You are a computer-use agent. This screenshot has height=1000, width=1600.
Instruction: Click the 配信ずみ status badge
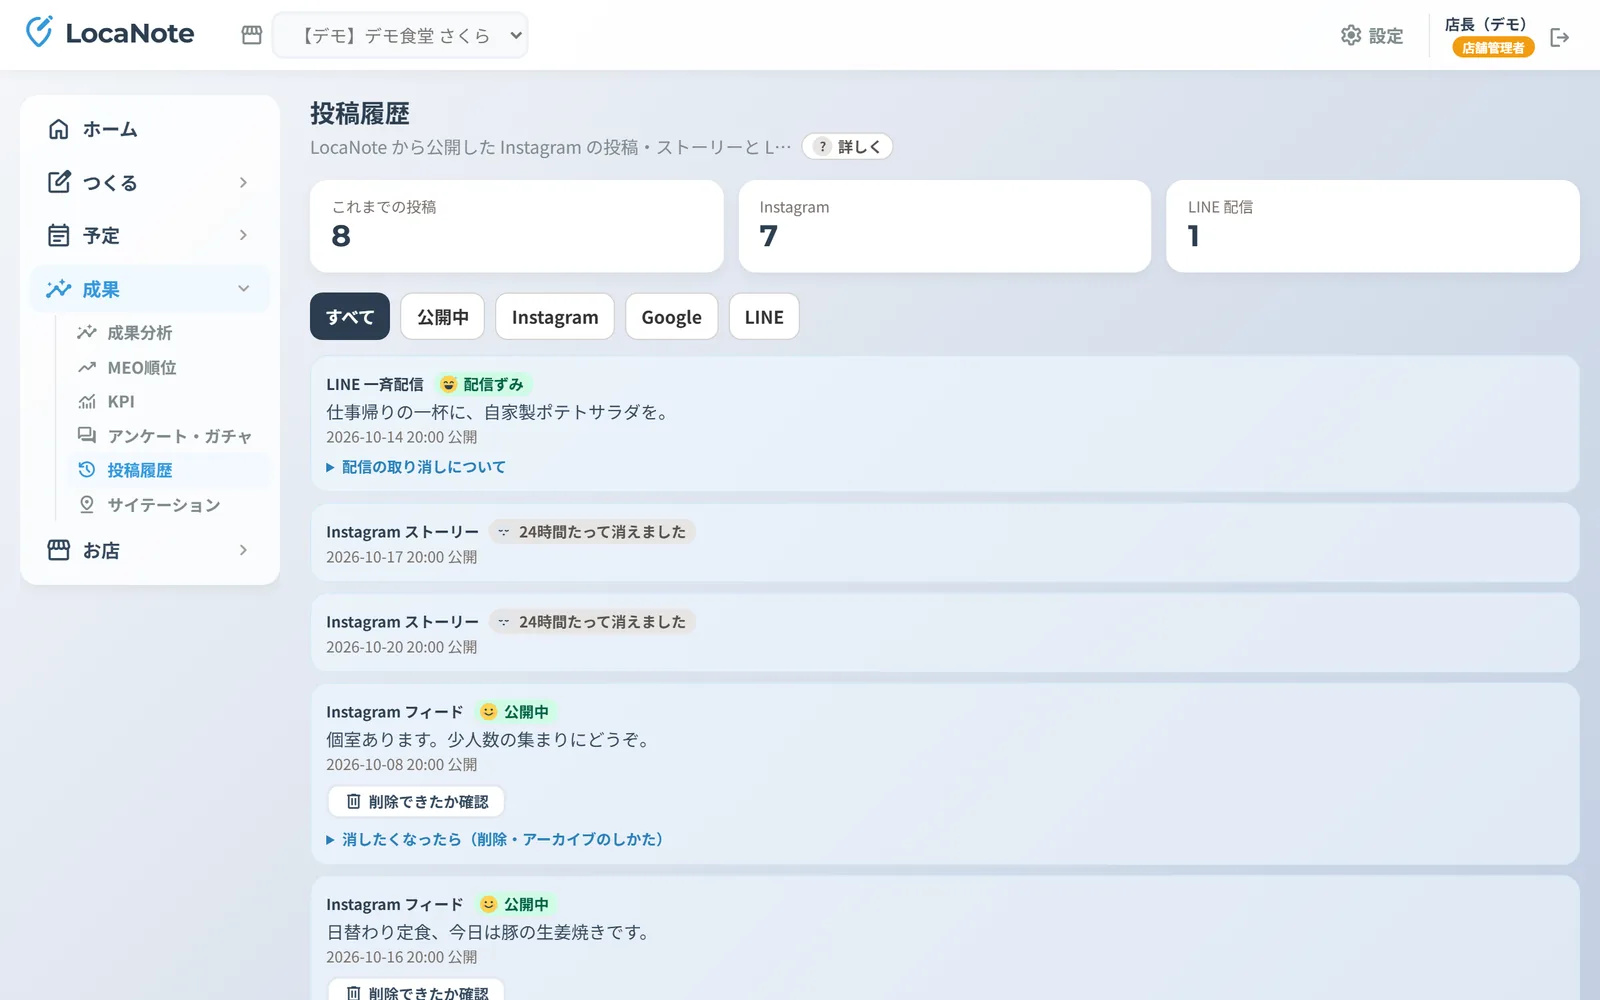483,384
